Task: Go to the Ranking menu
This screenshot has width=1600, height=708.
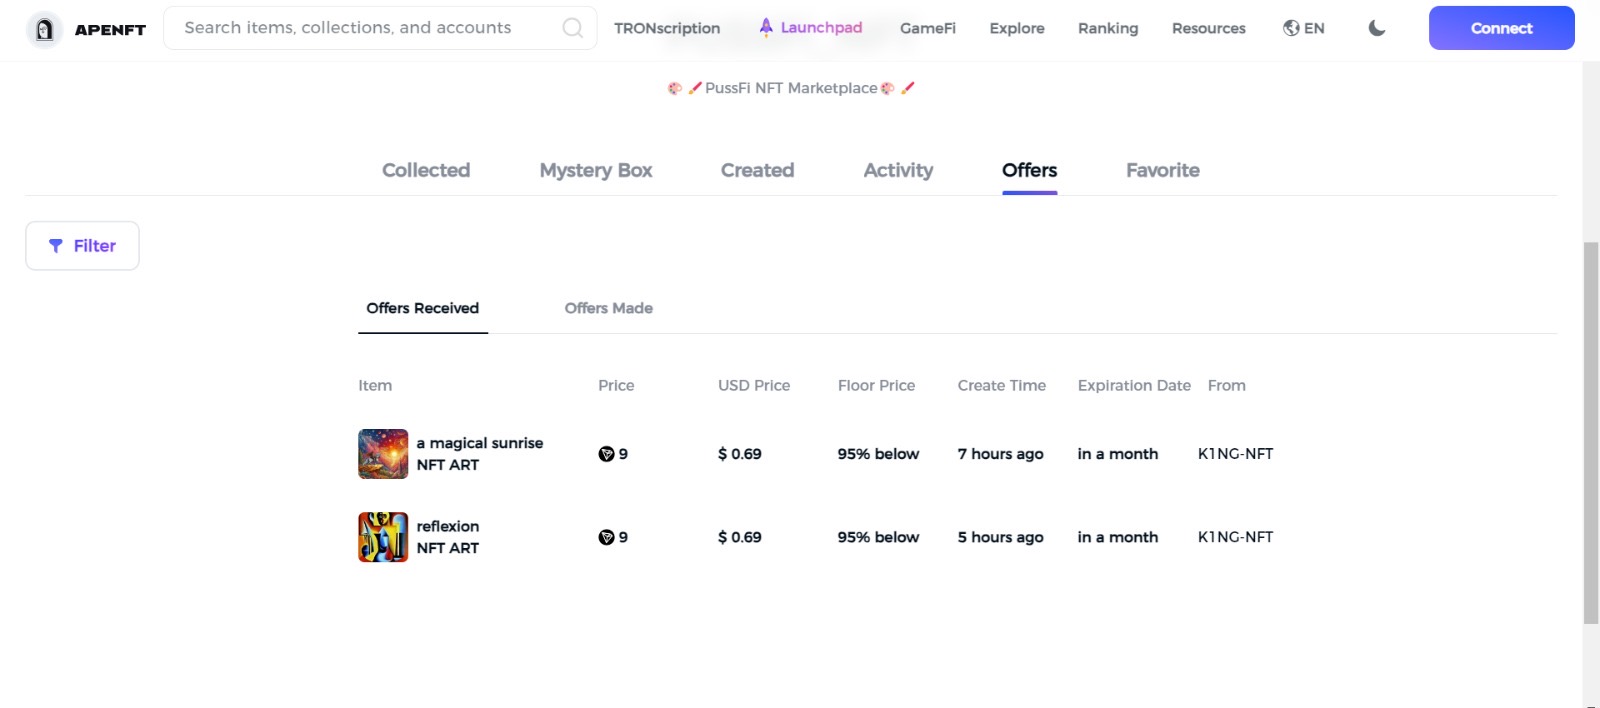Action: [x=1108, y=28]
